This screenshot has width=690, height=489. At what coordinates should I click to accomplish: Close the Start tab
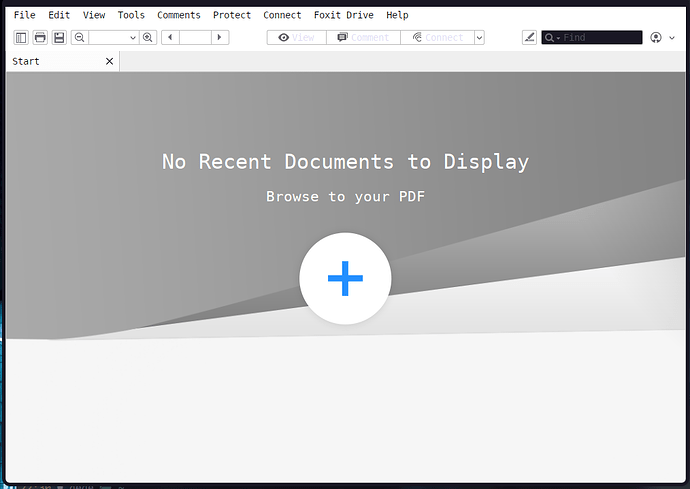click(x=110, y=61)
